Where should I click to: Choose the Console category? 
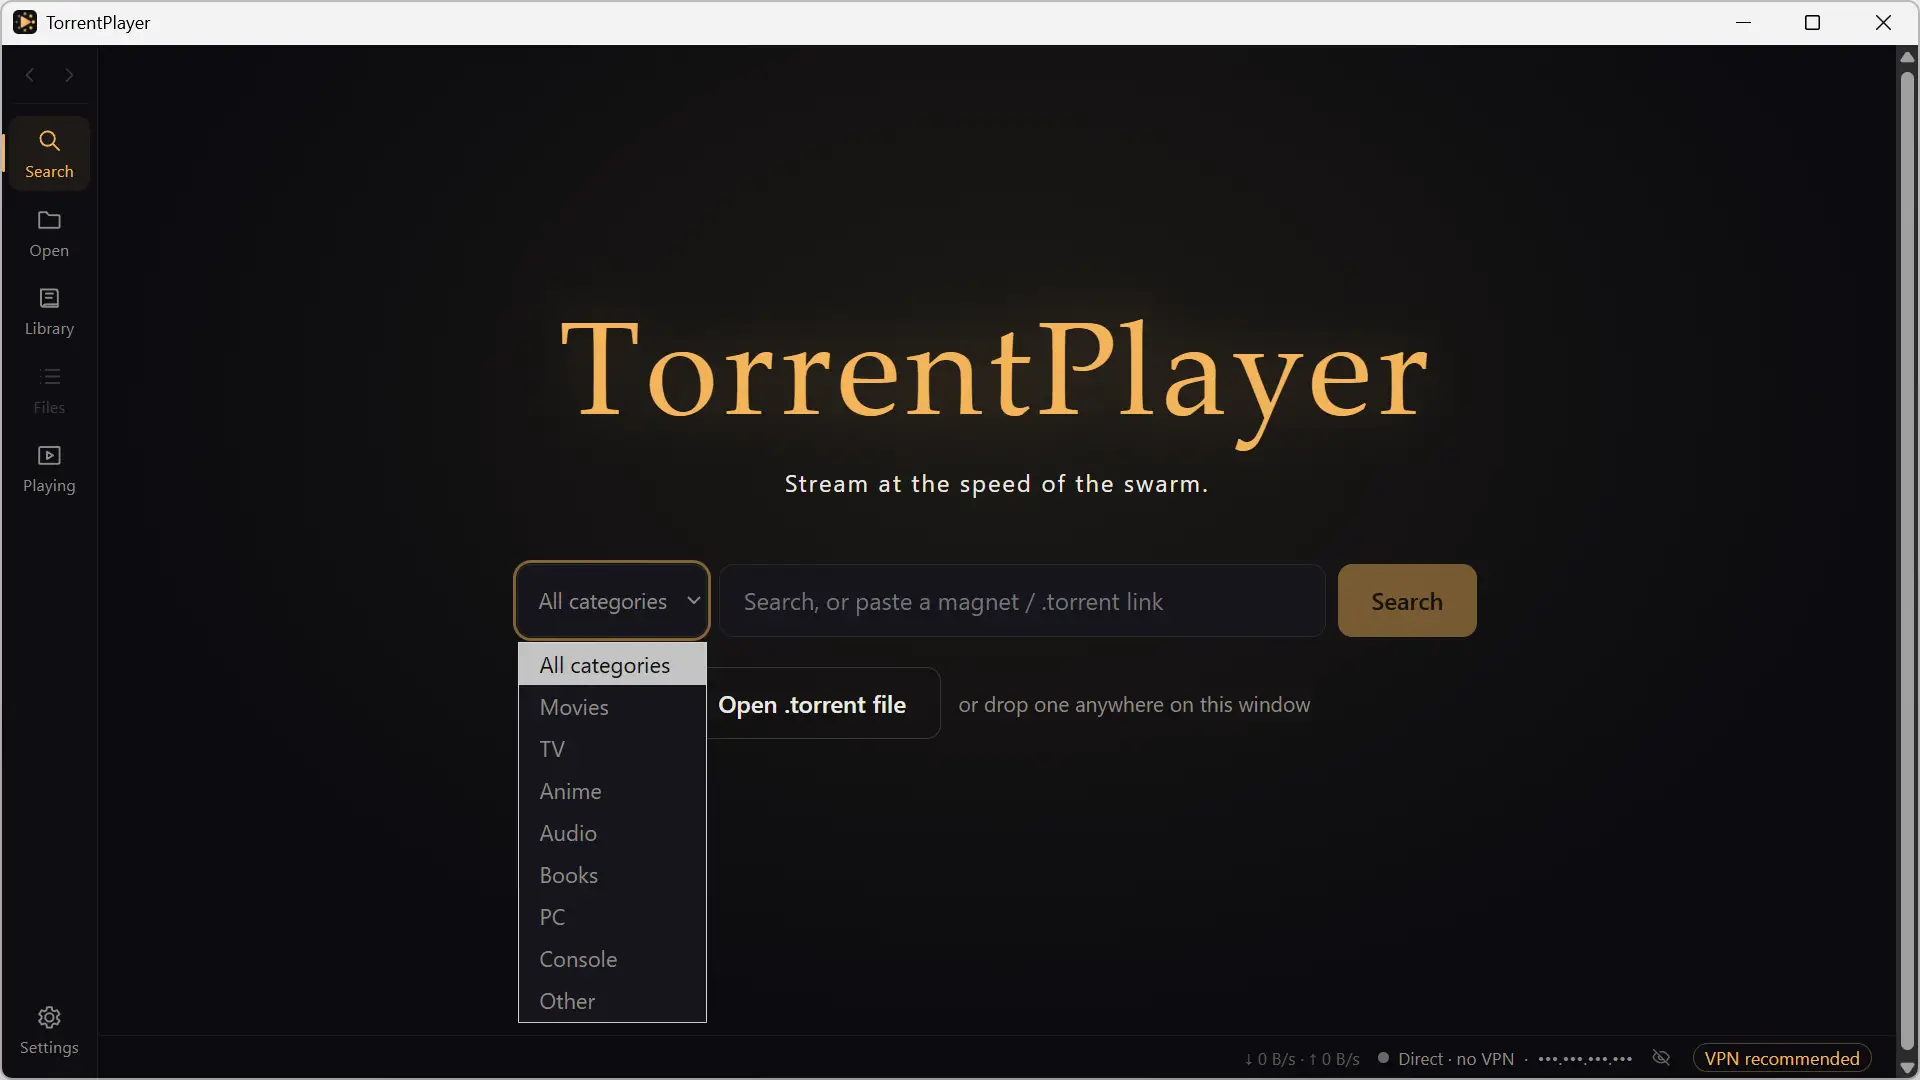[x=612, y=959]
